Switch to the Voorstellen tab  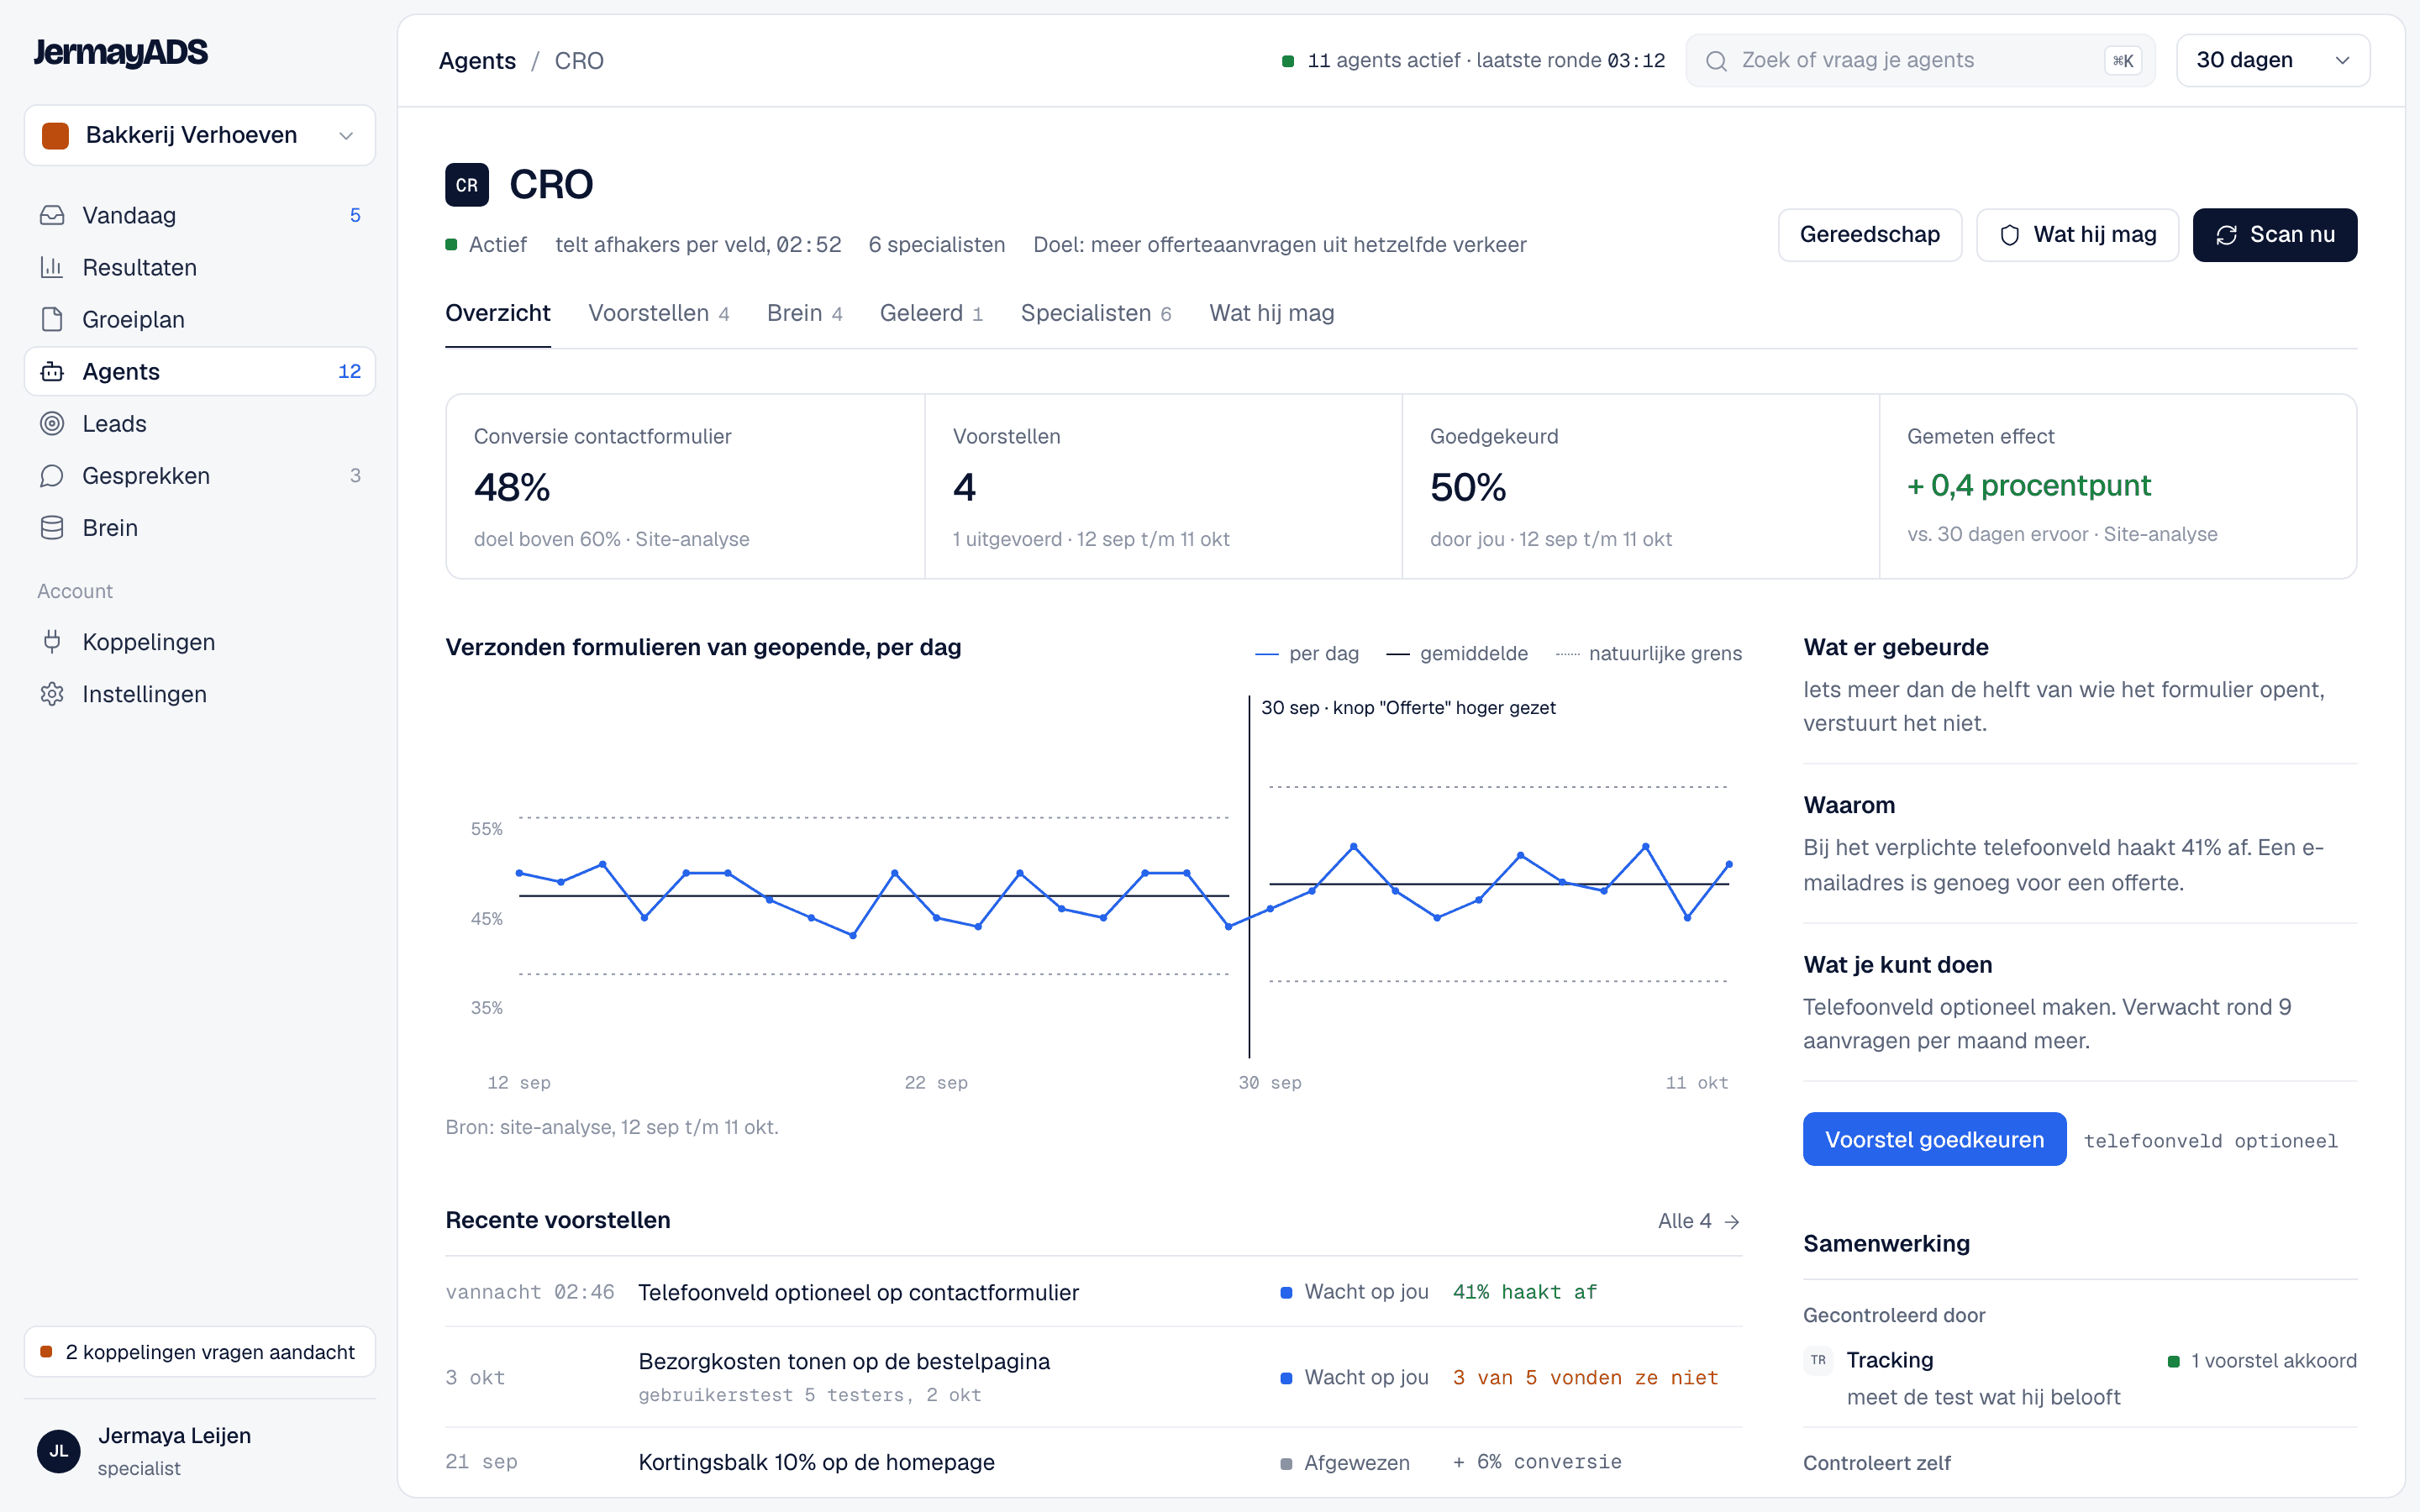tap(658, 313)
